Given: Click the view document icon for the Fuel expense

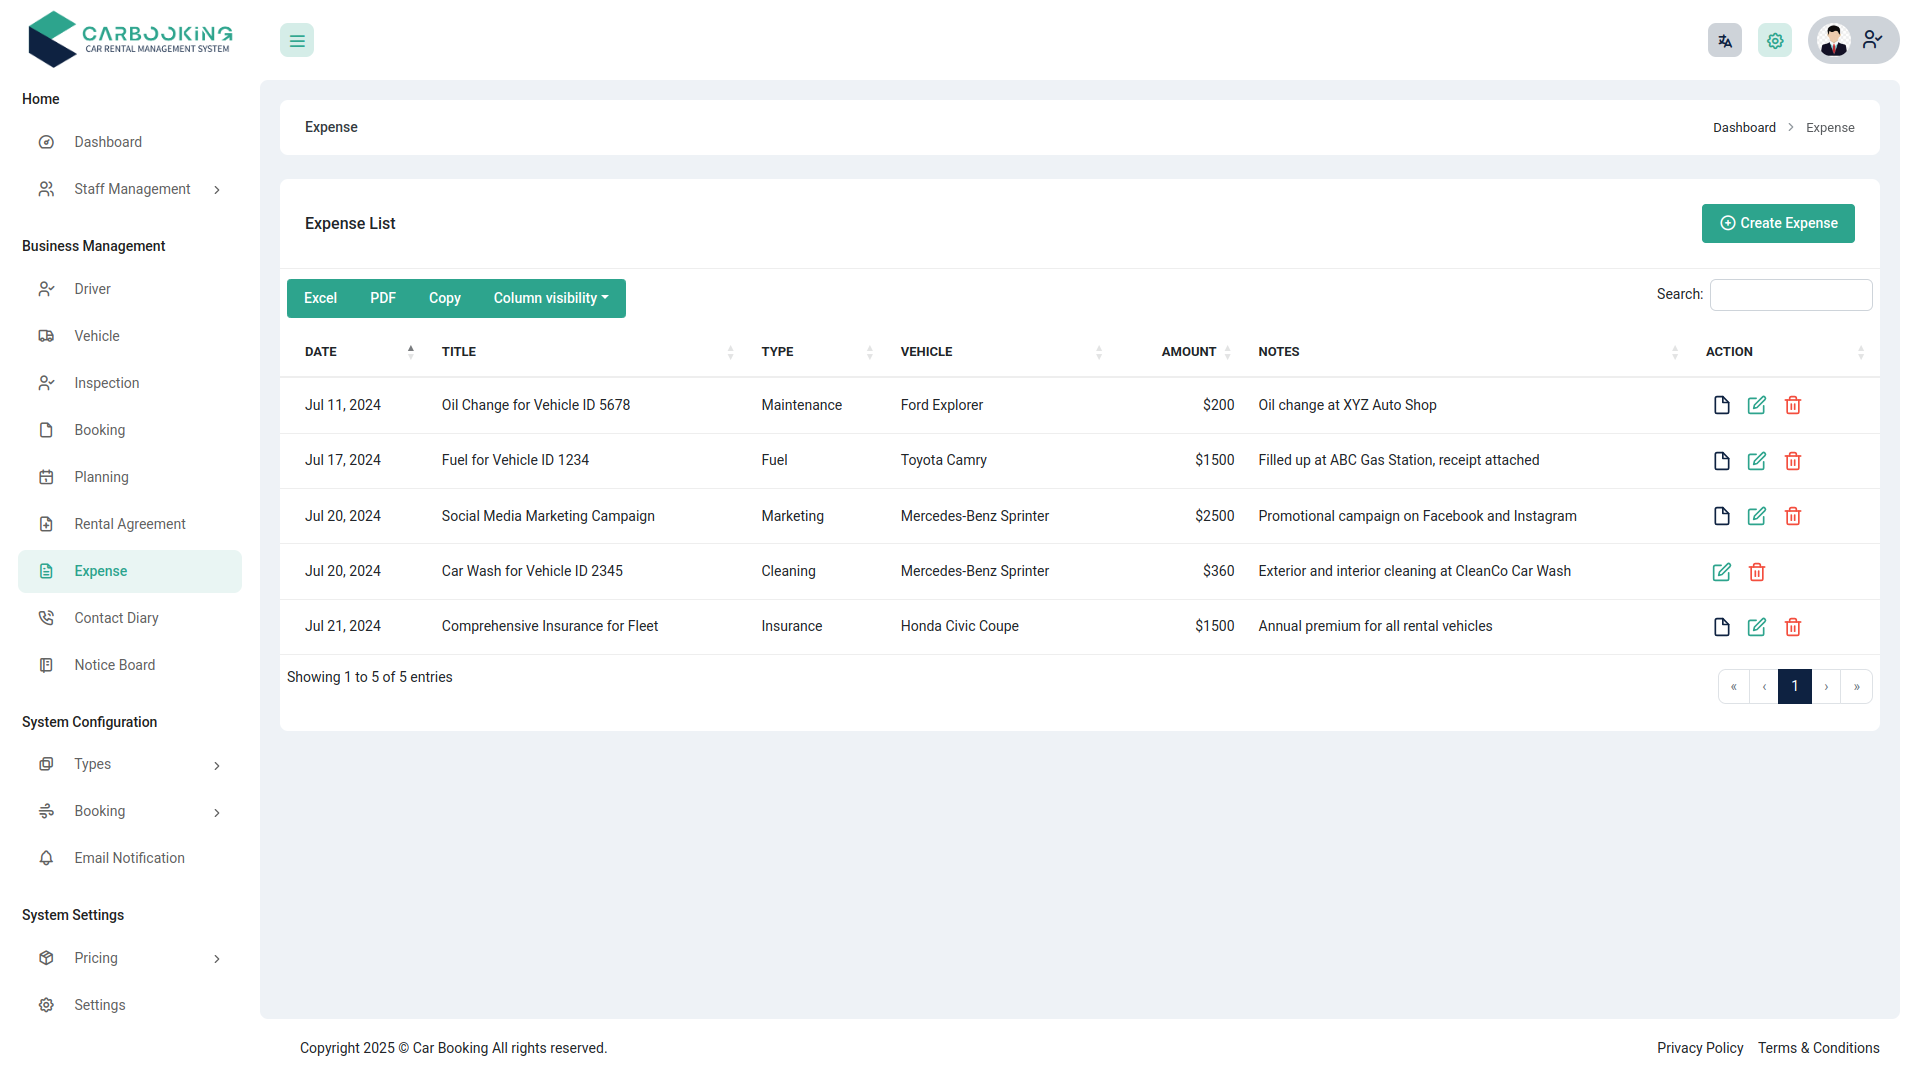Looking at the screenshot, I should pyautogui.click(x=1721, y=461).
